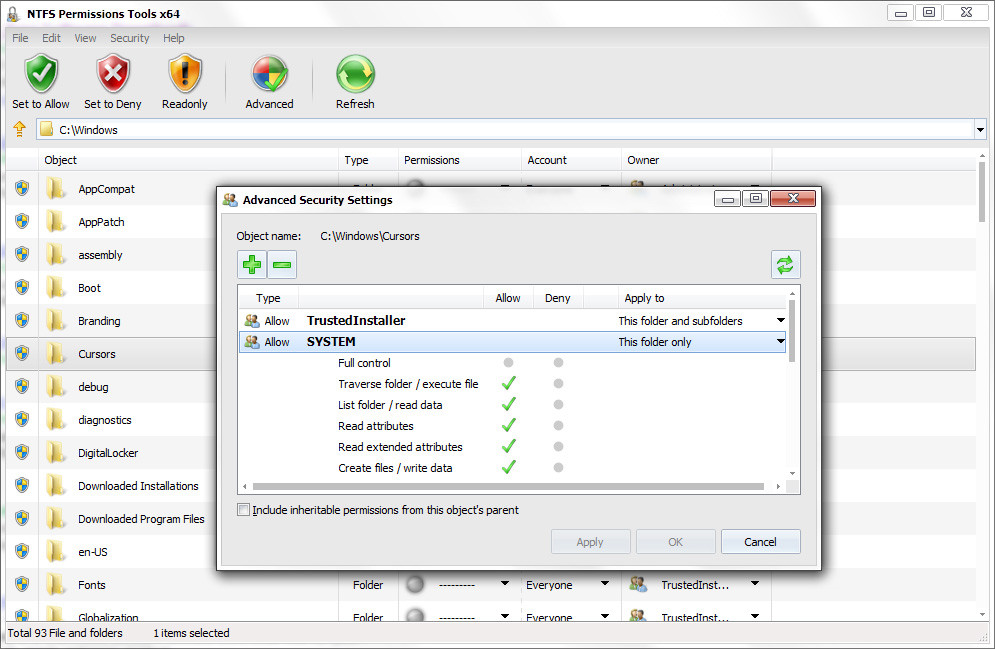This screenshot has height=649, width=995.
Task: Open the C:\Windows path dropdown arrow
Action: (980, 130)
